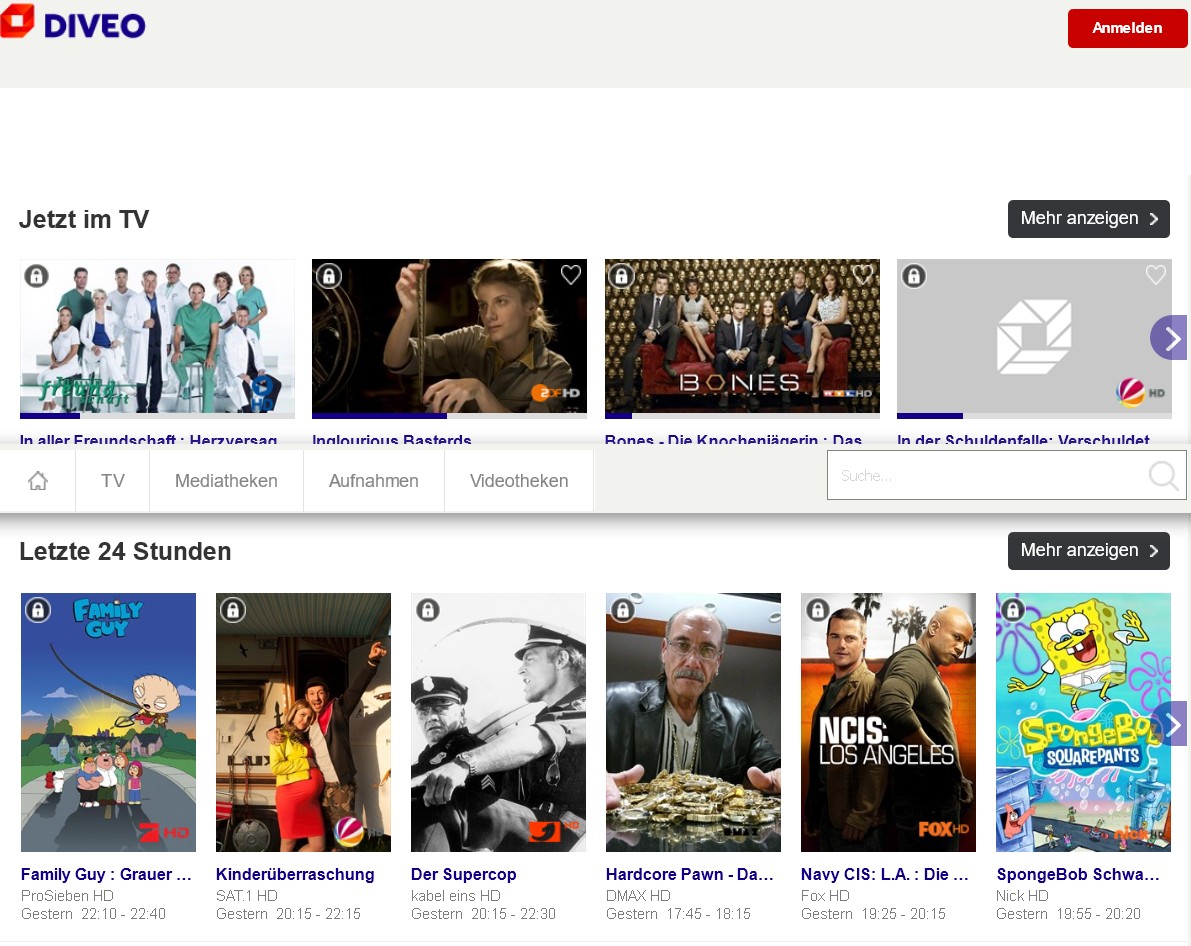
Task: Show next items in Letzte 24 Stunden carousel
Action: tap(1170, 725)
